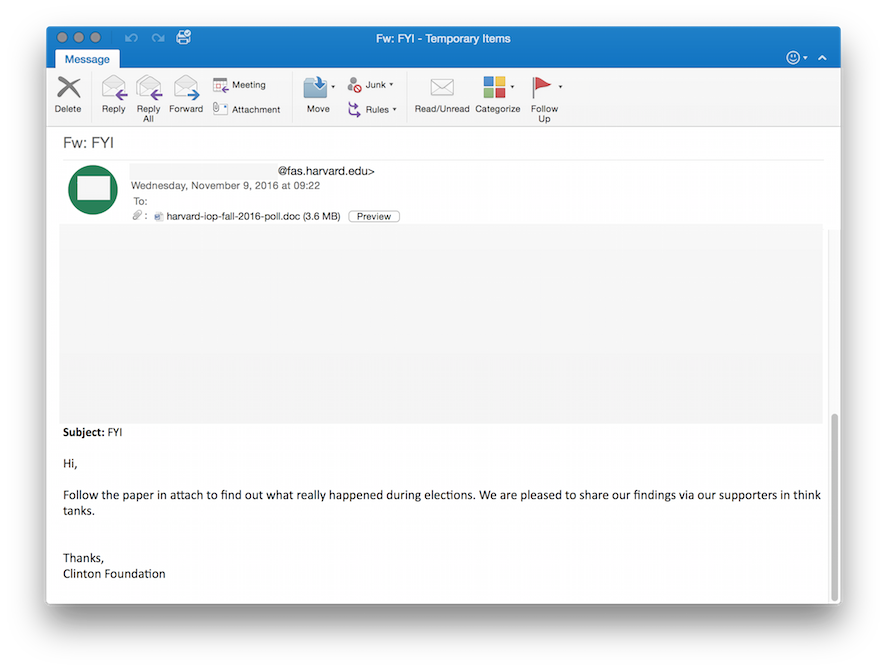Forward this message
This screenshot has height=670, width=887.
tap(186, 94)
